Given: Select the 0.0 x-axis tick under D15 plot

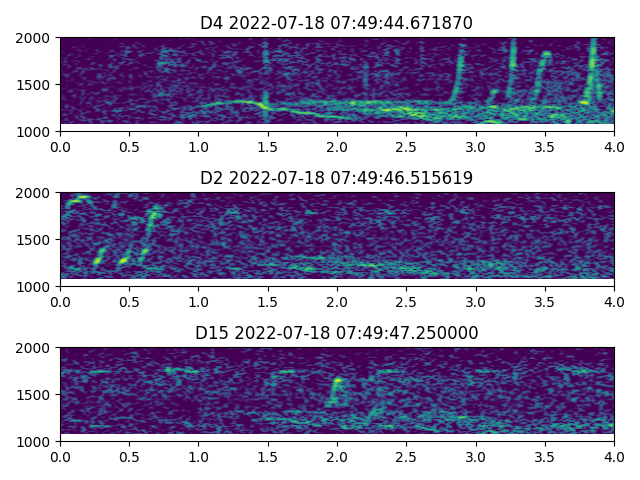Looking at the screenshot, I should tap(60, 456).
